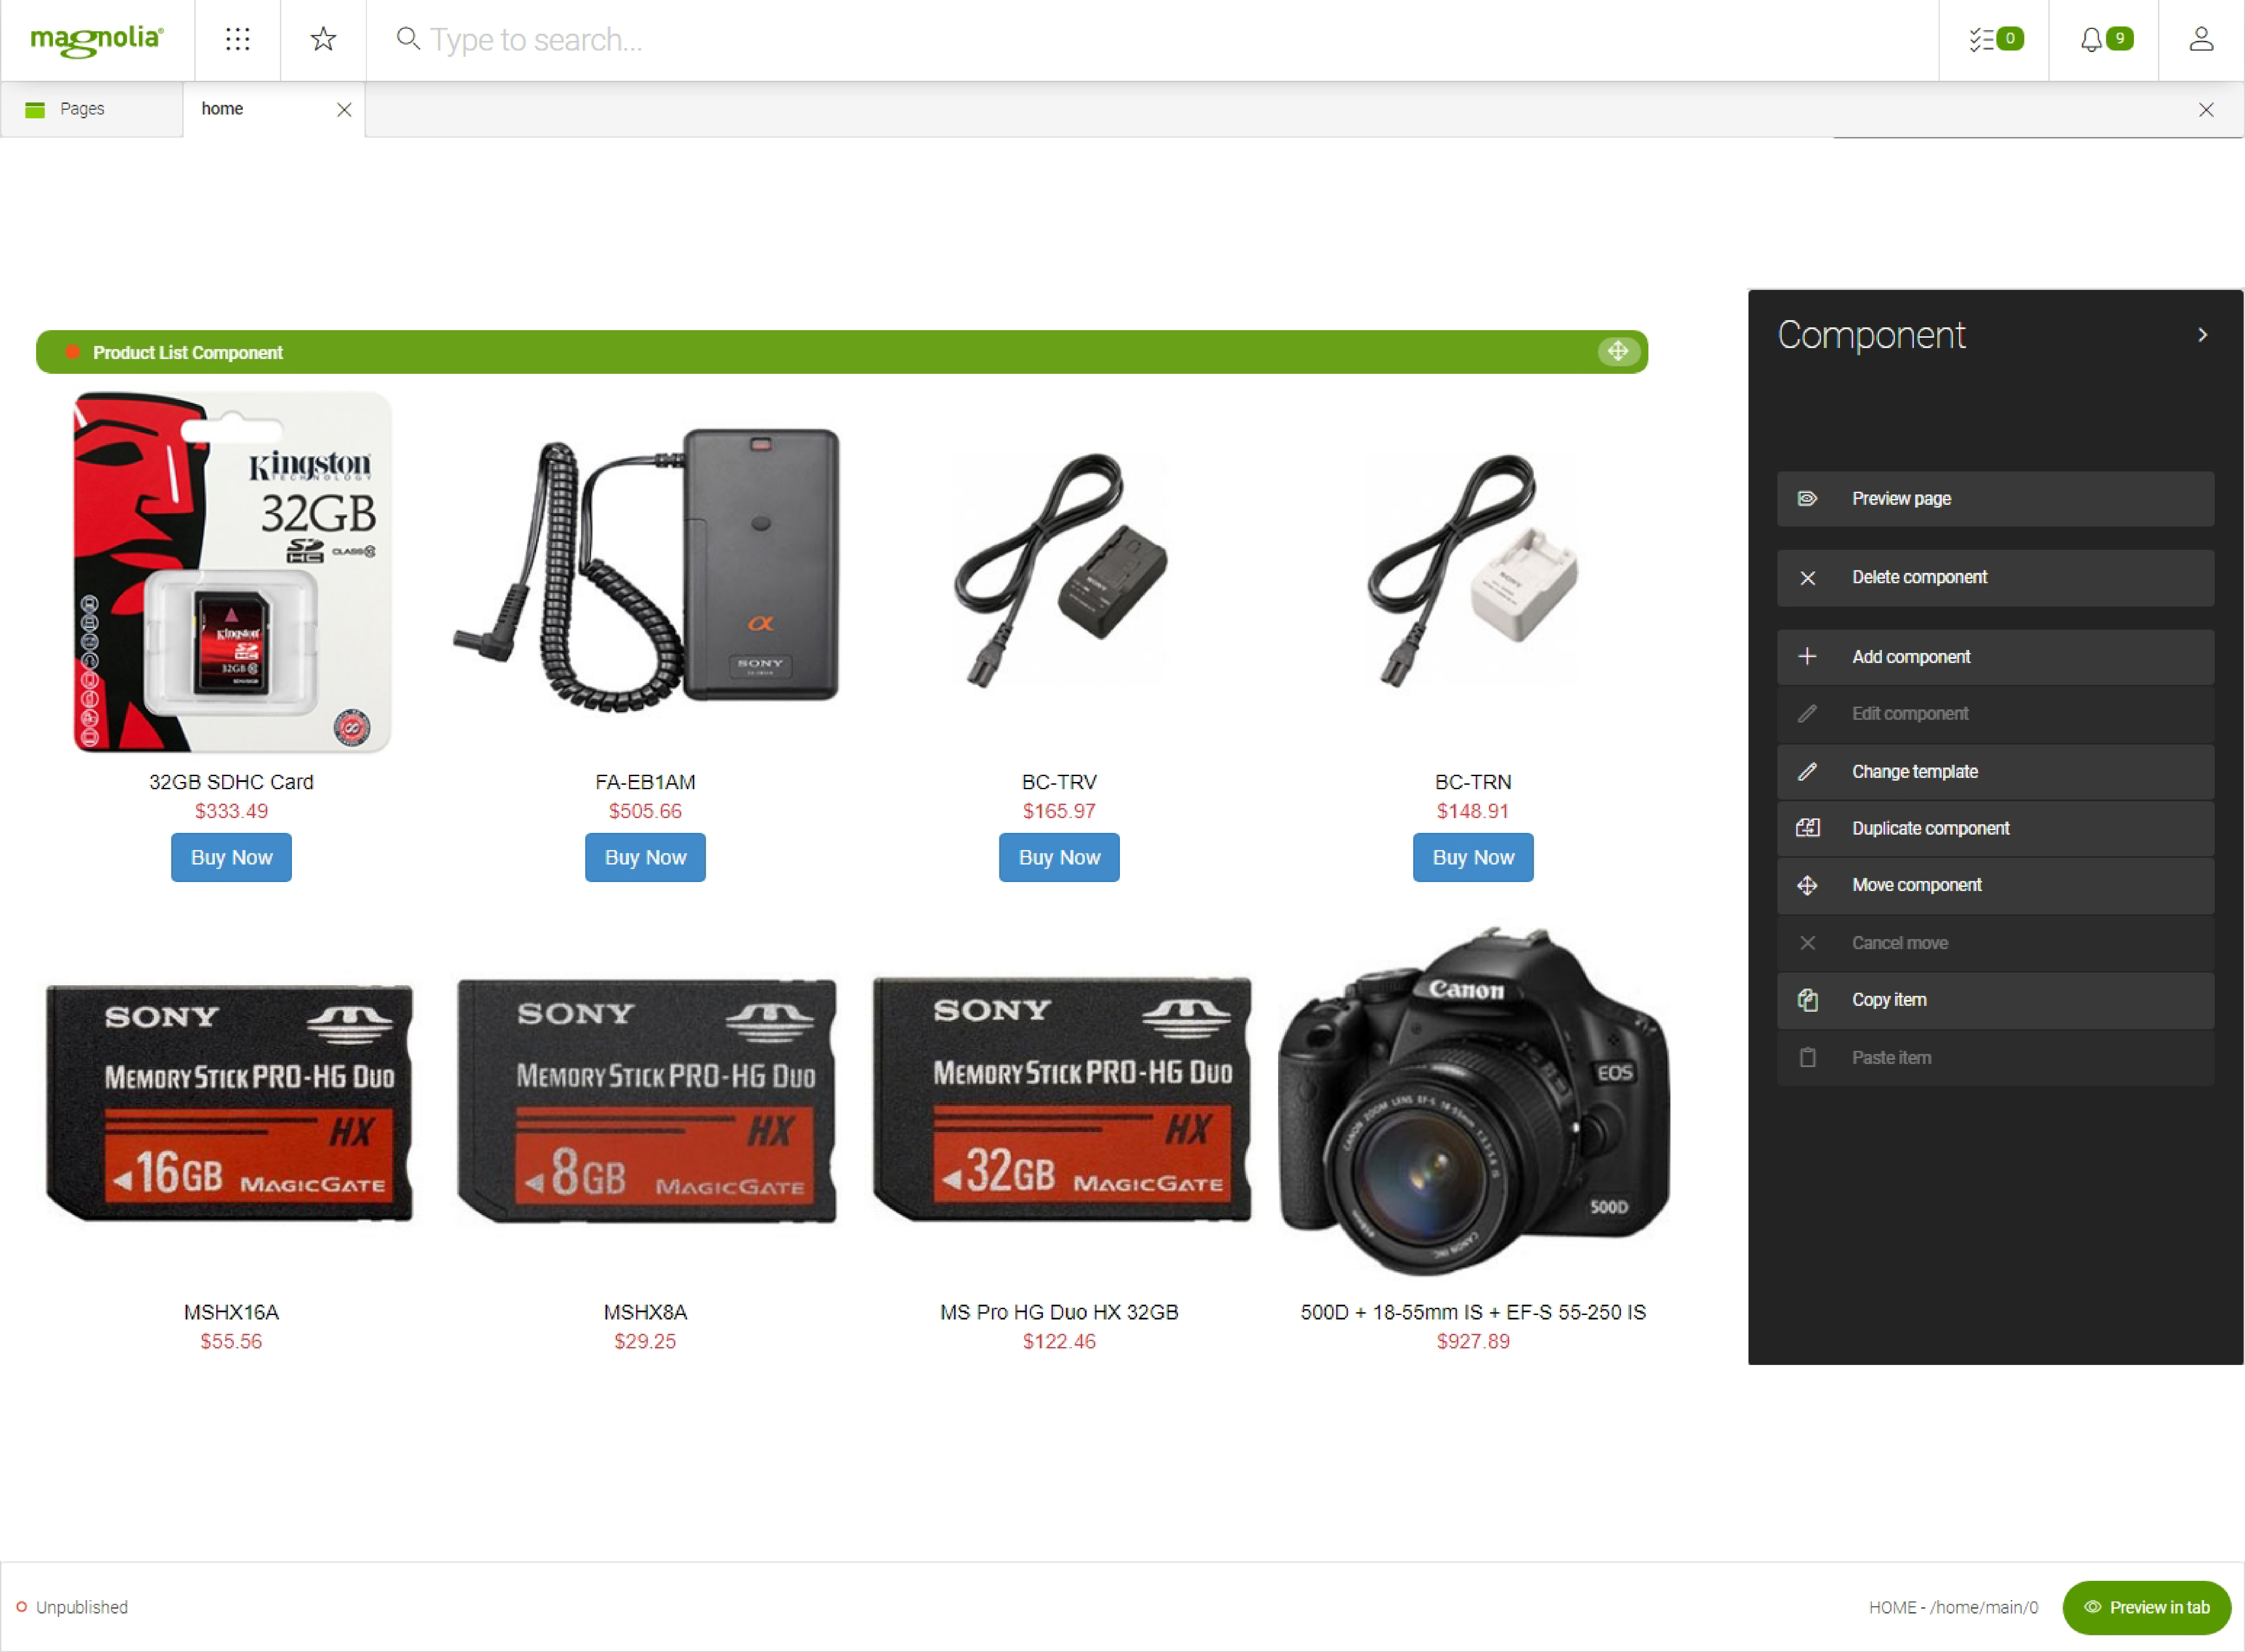Click the Pages app green icon
The height and width of the screenshot is (1652, 2245).
pos(35,109)
